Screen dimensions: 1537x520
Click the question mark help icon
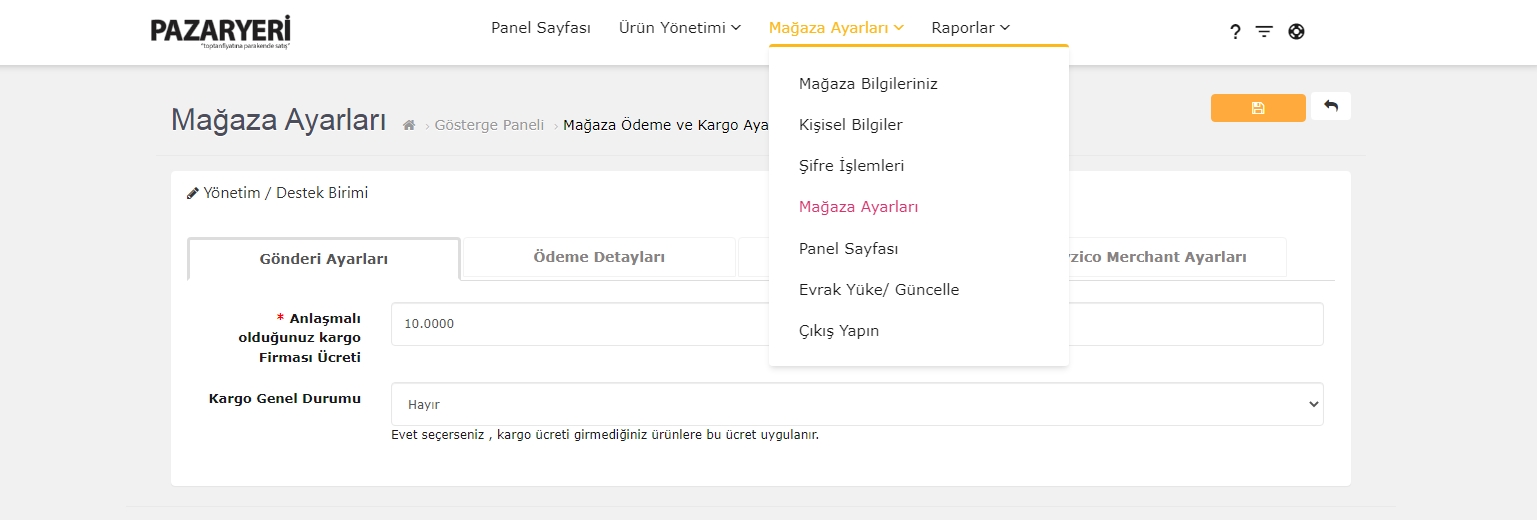pyautogui.click(x=1235, y=32)
